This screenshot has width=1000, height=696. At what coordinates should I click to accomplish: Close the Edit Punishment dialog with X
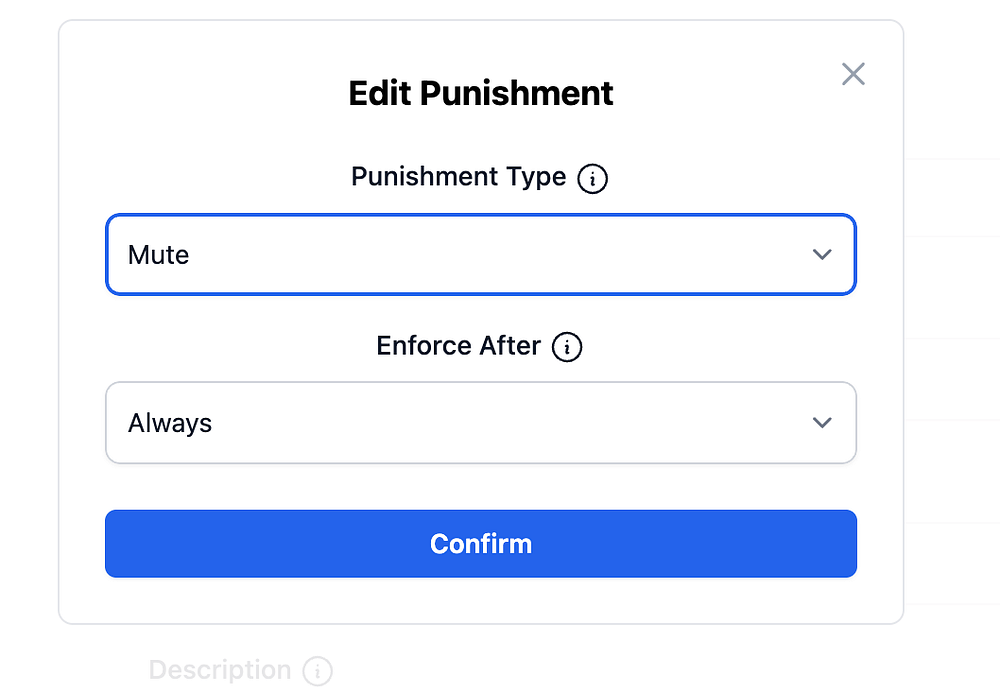(x=853, y=74)
